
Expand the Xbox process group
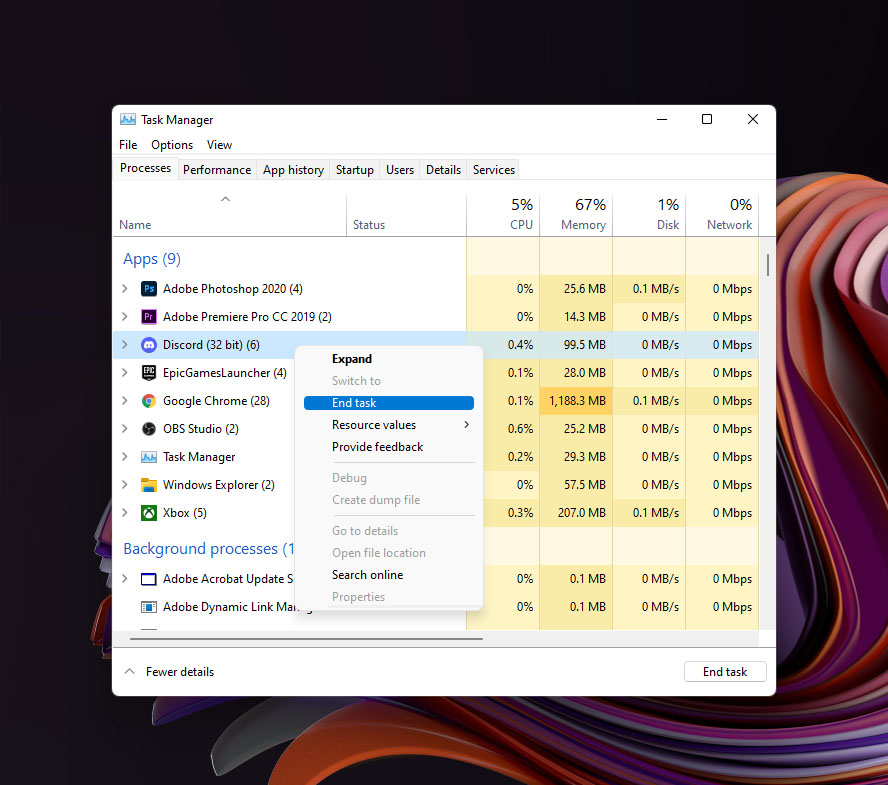(x=125, y=513)
